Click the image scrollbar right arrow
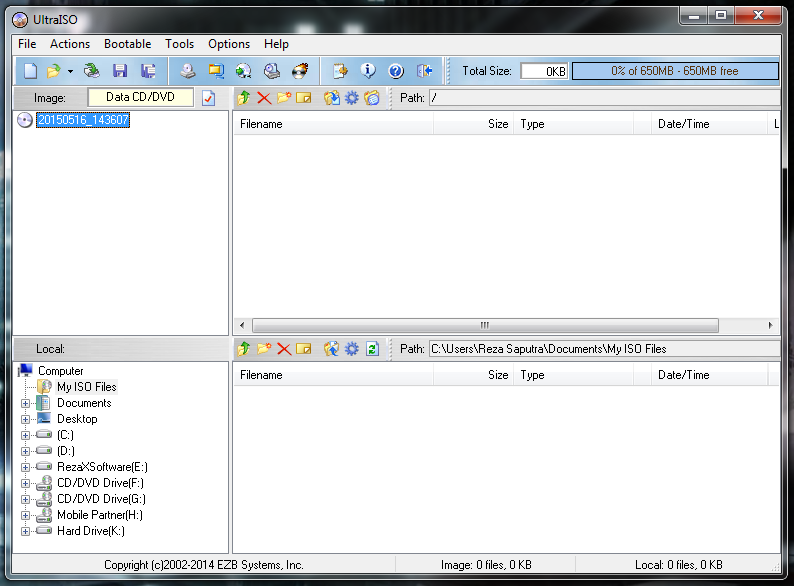This screenshot has width=794, height=586. coord(770,325)
